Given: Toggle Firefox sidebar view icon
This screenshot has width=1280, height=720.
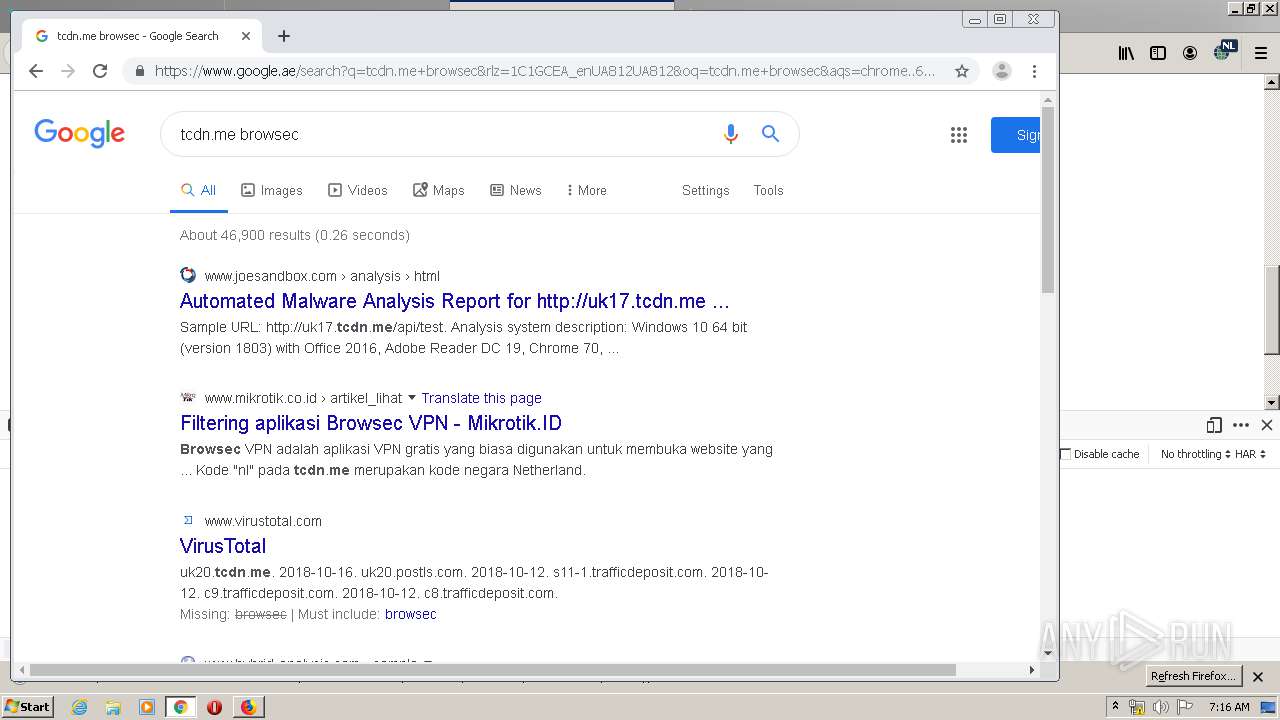Looking at the screenshot, I should (1158, 53).
